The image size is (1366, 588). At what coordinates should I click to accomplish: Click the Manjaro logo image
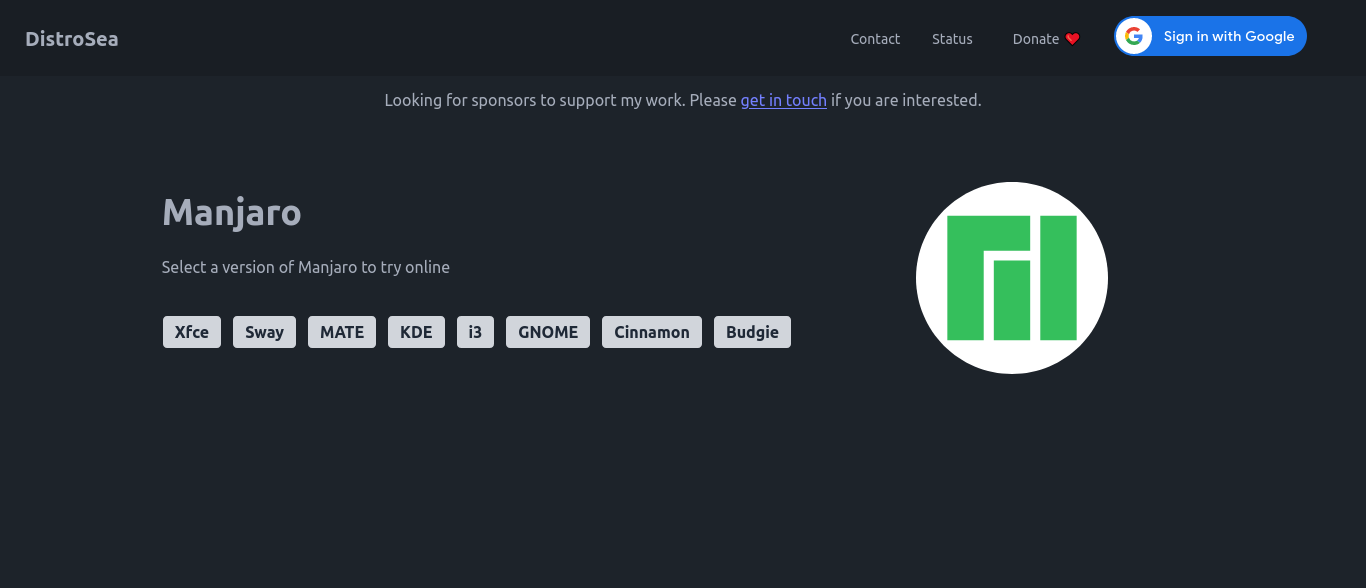point(1011,278)
